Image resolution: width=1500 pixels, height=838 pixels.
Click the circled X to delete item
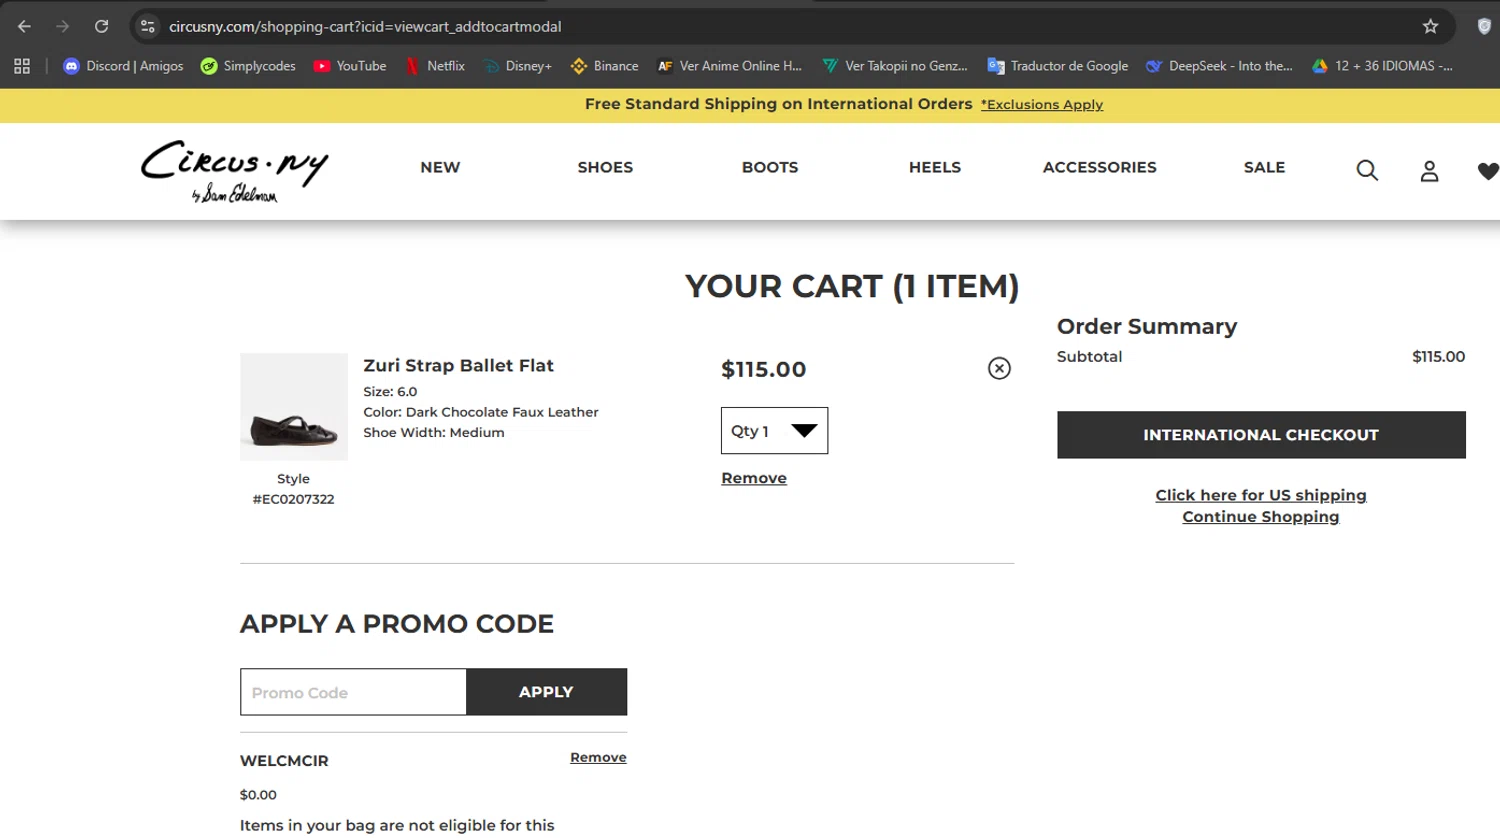click(x=999, y=368)
